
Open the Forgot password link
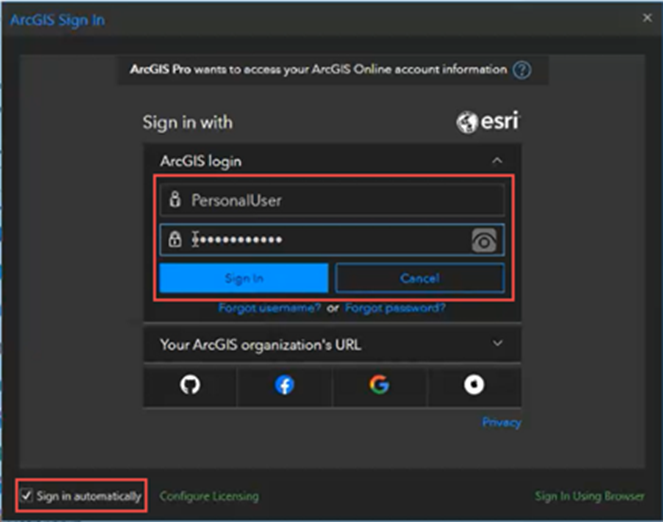point(395,308)
